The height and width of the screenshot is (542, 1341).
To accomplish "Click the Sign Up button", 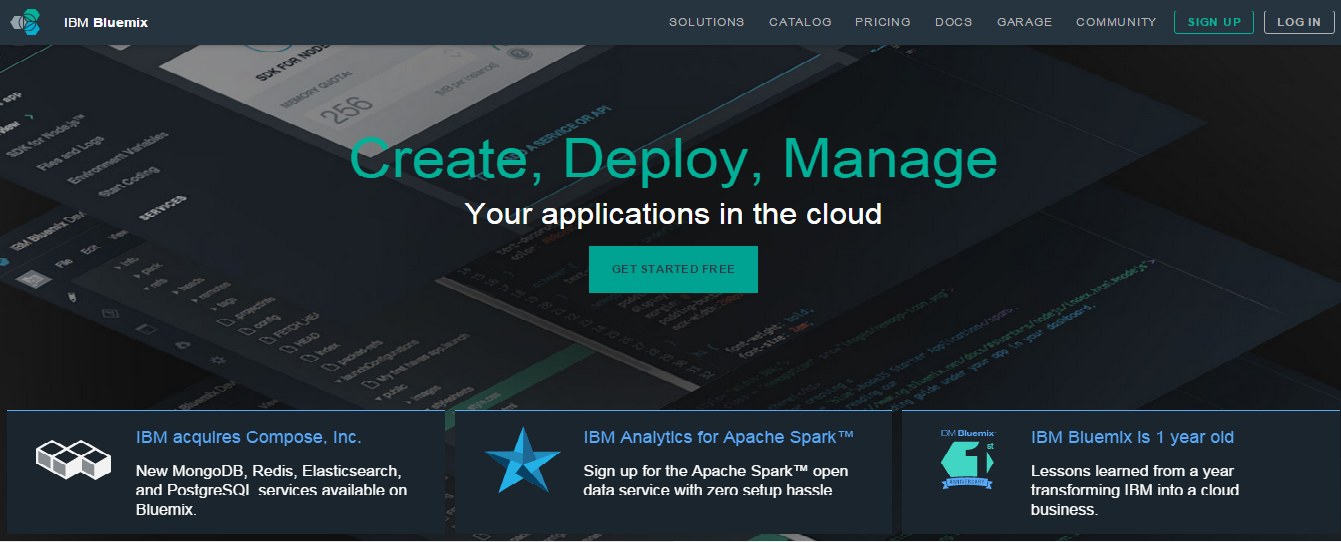I will [1214, 22].
